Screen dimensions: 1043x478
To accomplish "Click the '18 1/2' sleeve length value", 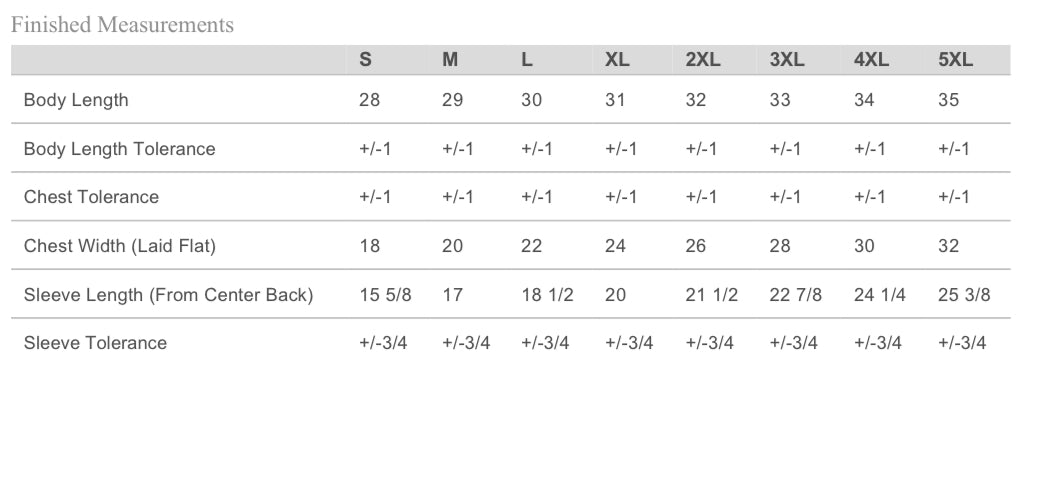I will tap(547, 295).
